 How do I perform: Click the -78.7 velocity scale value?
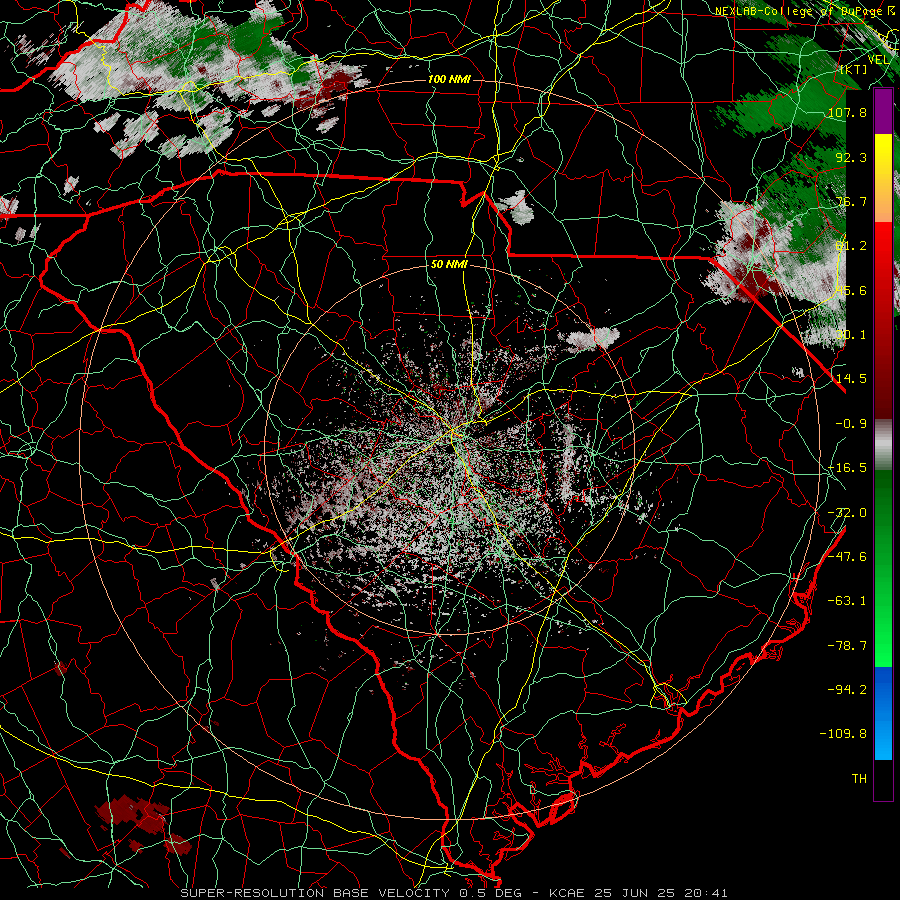pyautogui.click(x=847, y=646)
